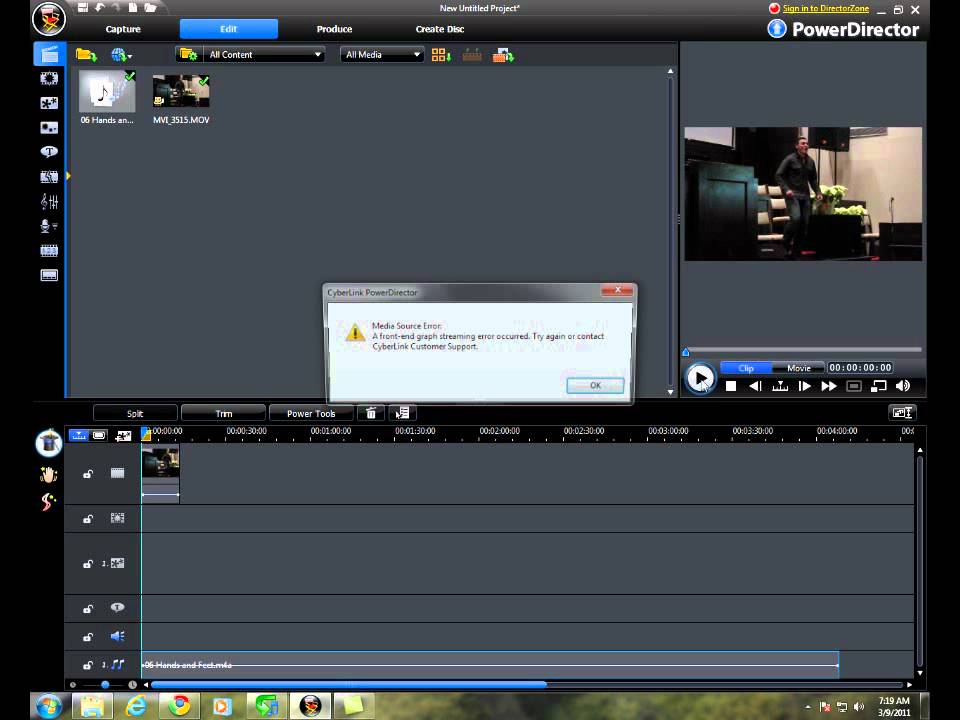Open Windows Start button

(48, 707)
